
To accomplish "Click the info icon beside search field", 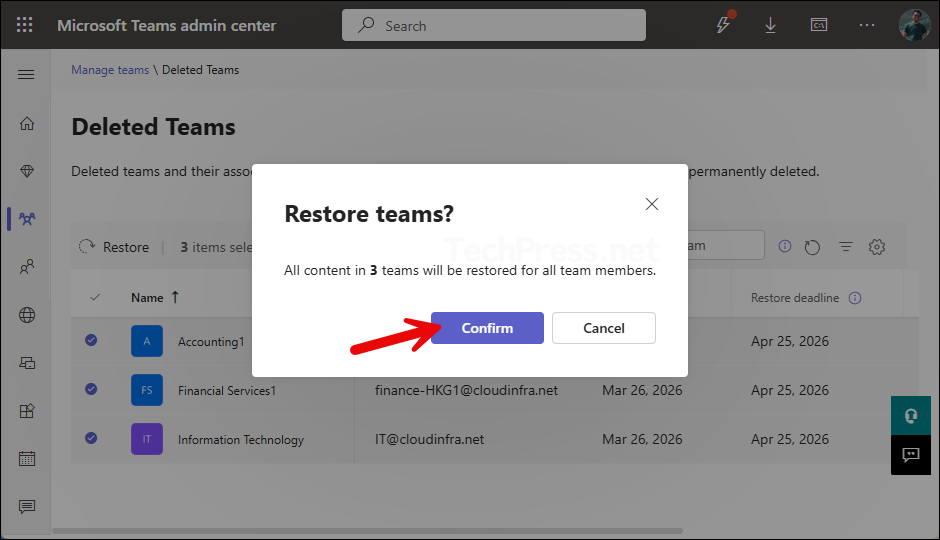I will click(785, 246).
